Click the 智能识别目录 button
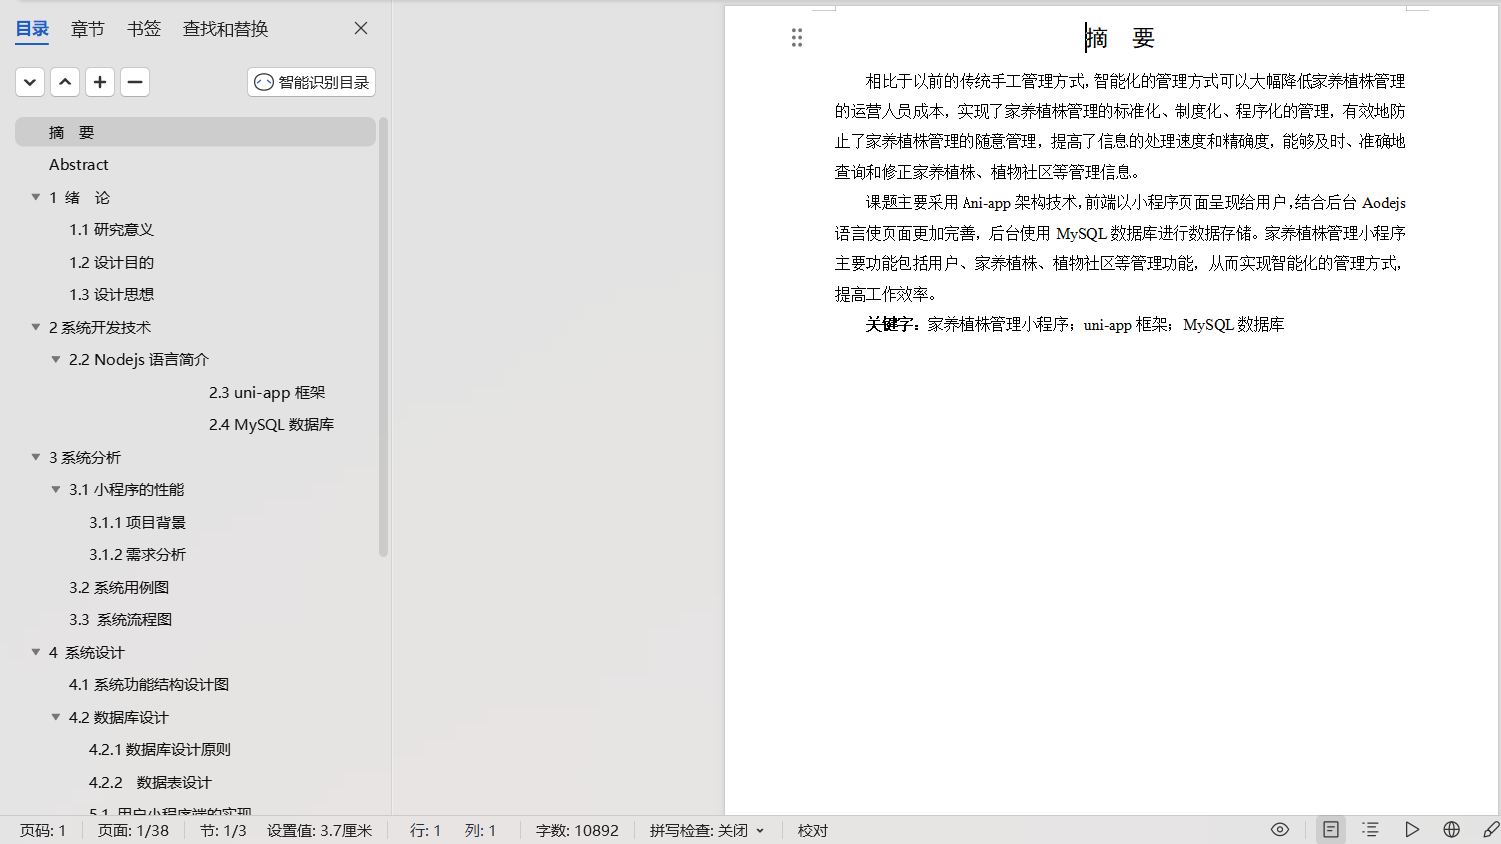1501x844 pixels. tap(311, 82)
